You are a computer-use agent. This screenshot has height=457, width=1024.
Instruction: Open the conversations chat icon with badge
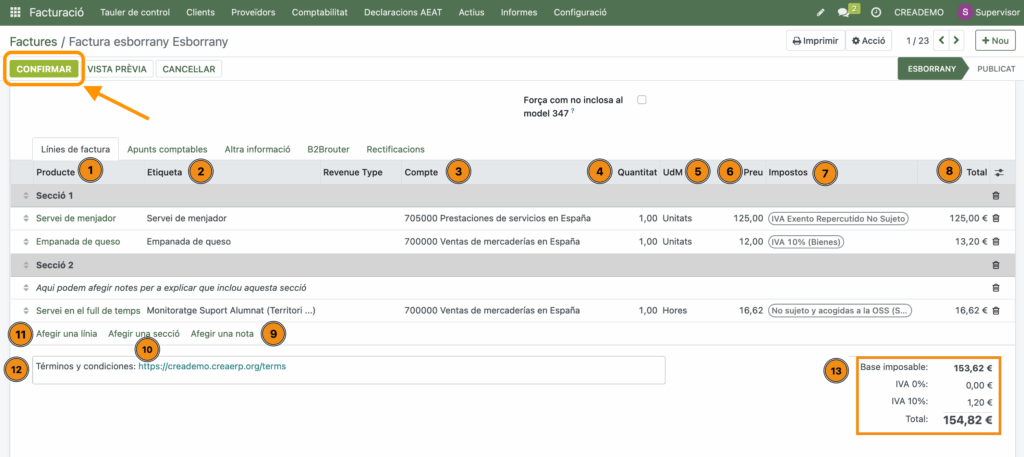[x=846, y=13]
